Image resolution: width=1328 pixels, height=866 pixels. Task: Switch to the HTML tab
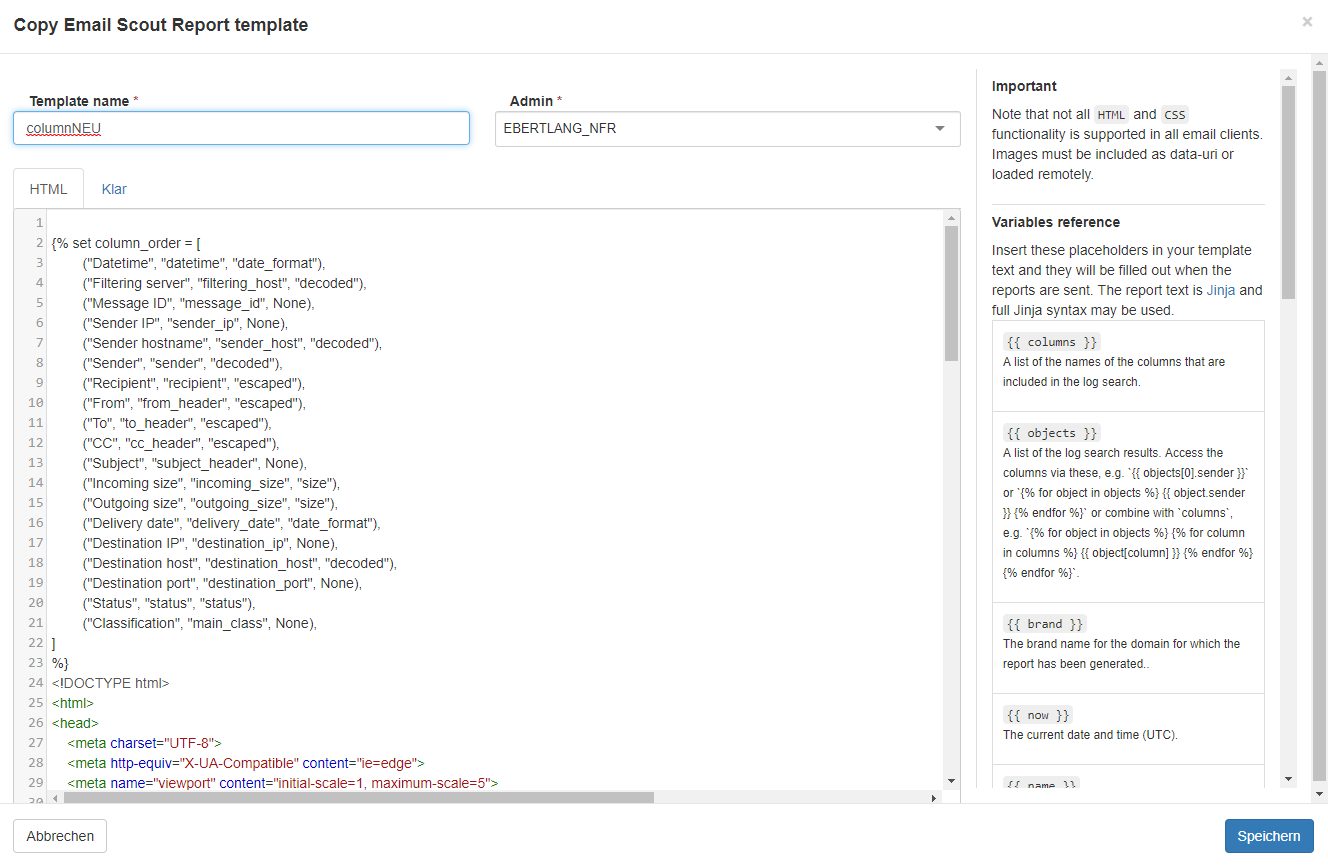(x=48, y=189)
